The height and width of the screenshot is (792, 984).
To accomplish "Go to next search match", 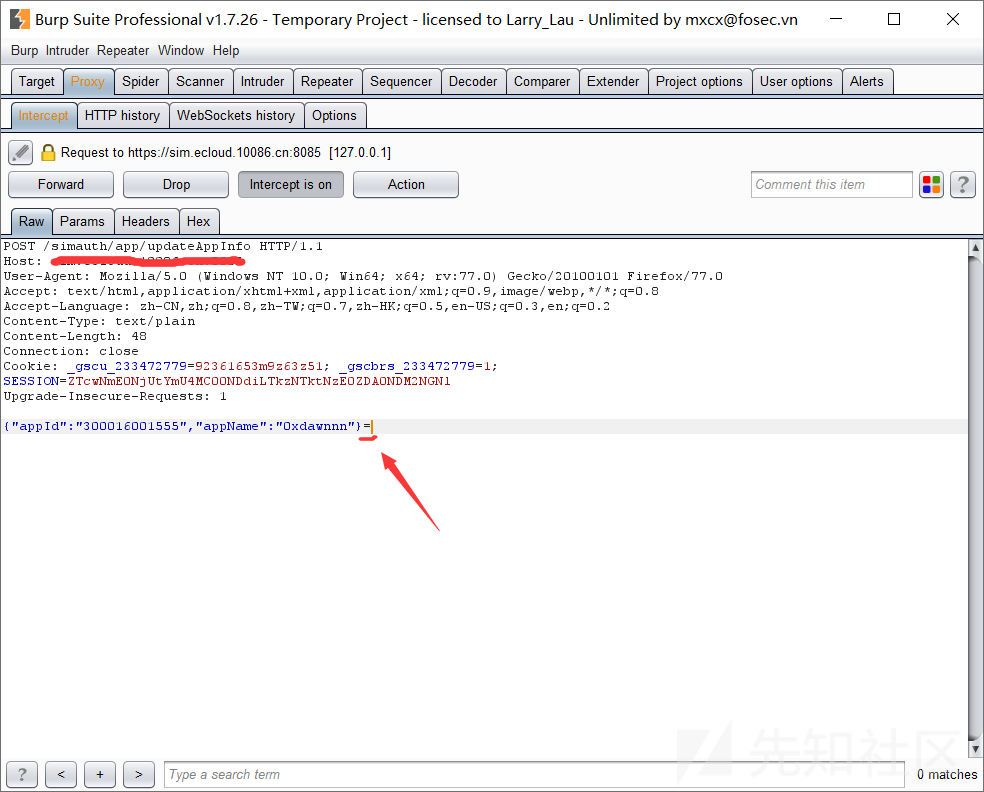I will [x=139, y=774].
